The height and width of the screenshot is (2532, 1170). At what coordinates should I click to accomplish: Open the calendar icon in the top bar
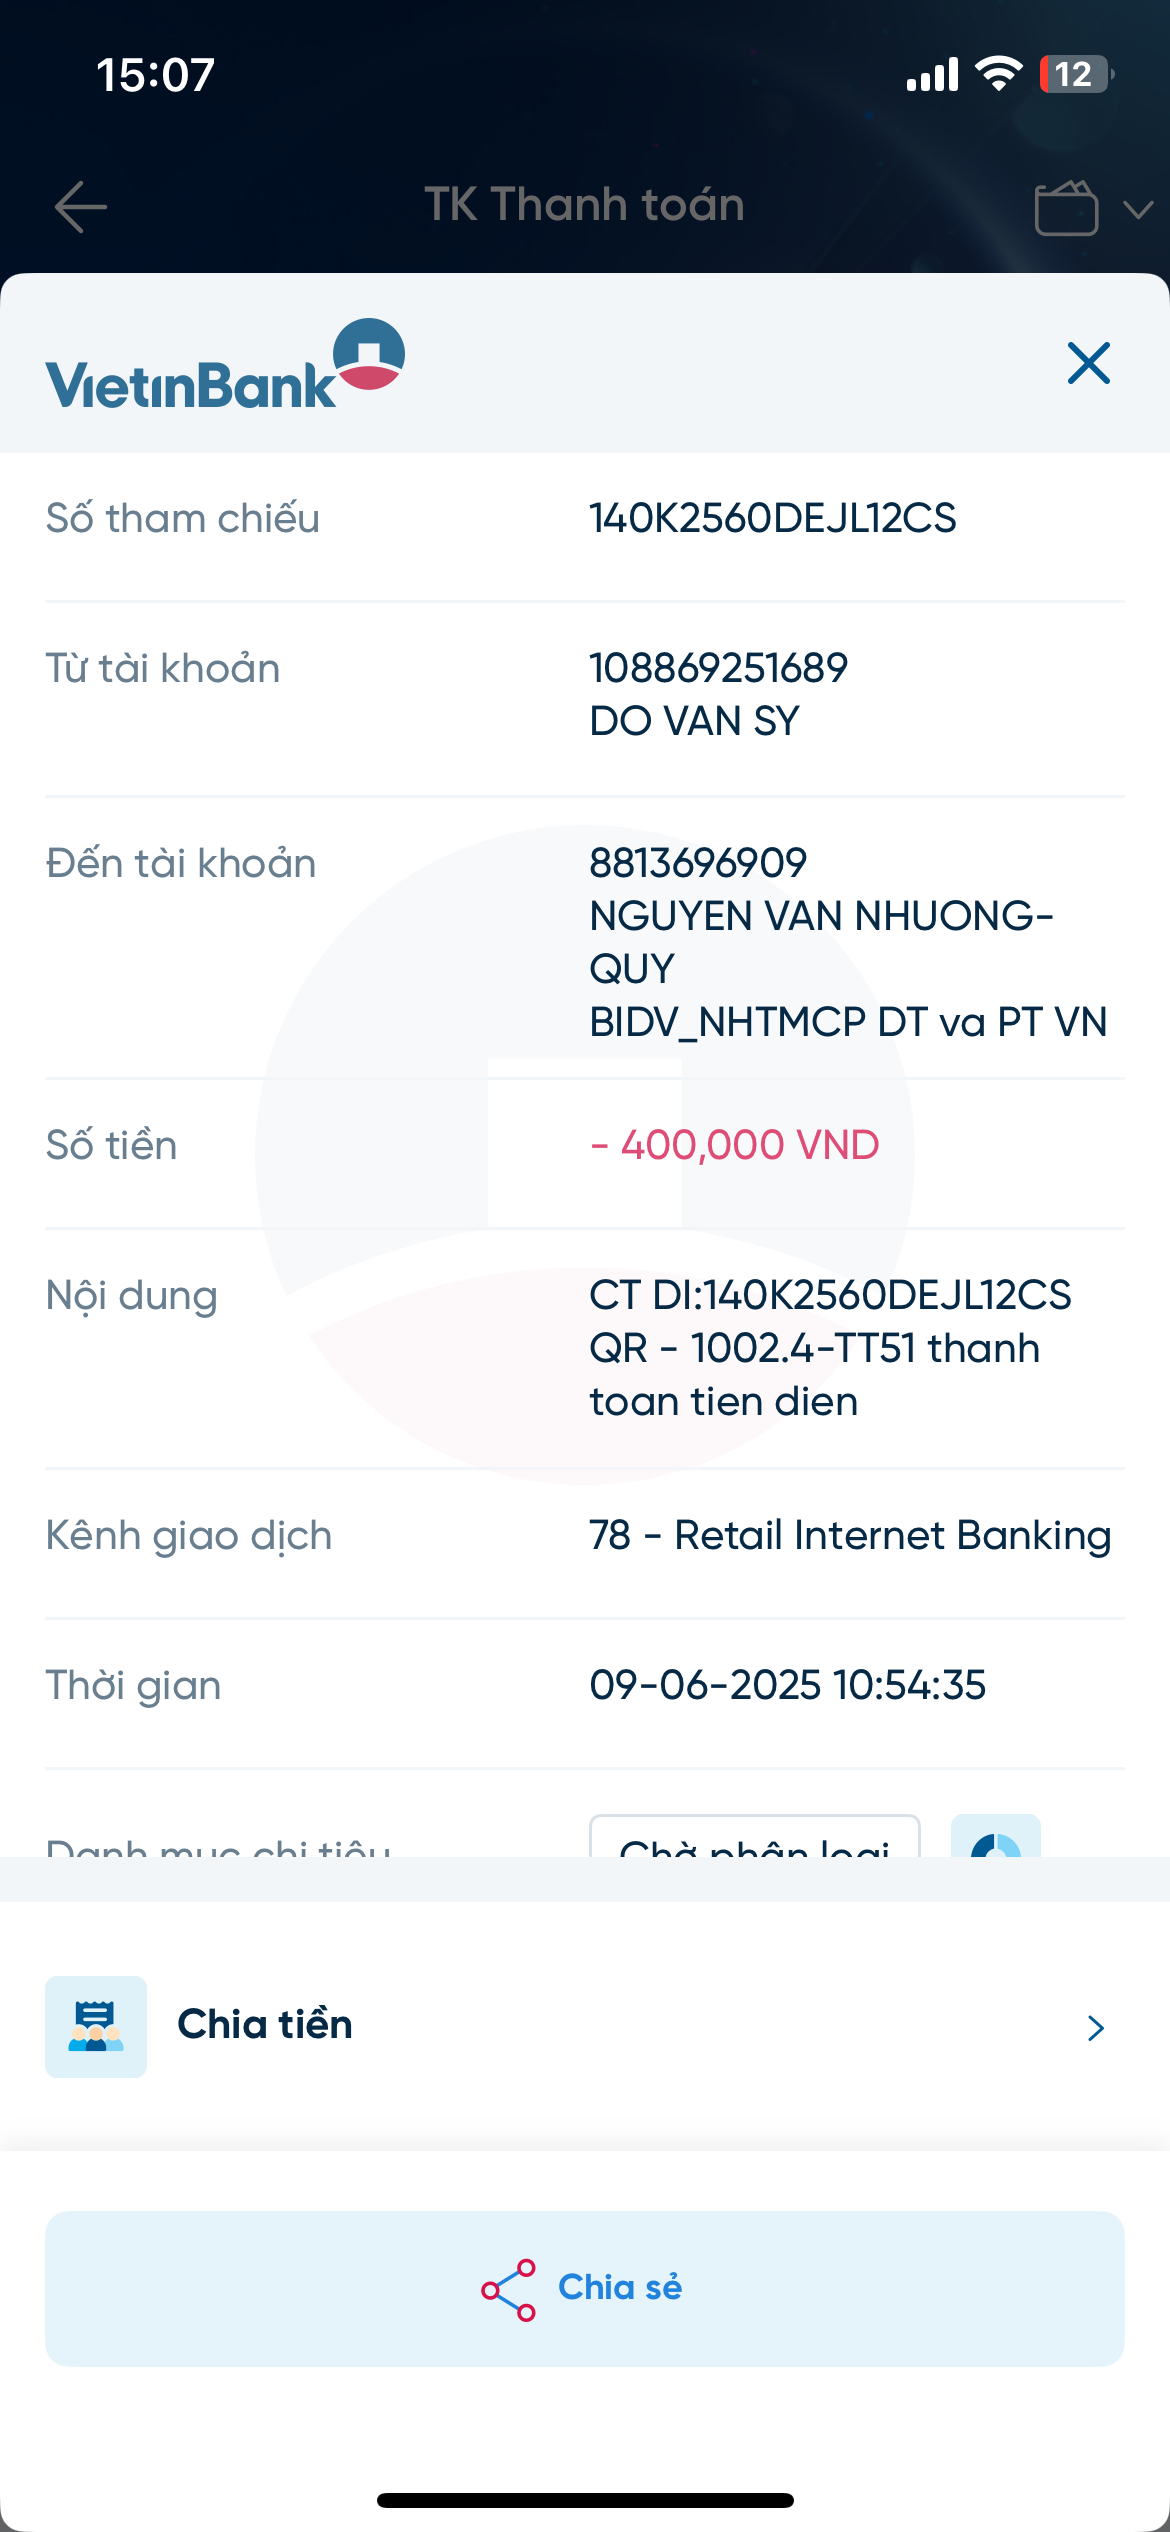1066,208
